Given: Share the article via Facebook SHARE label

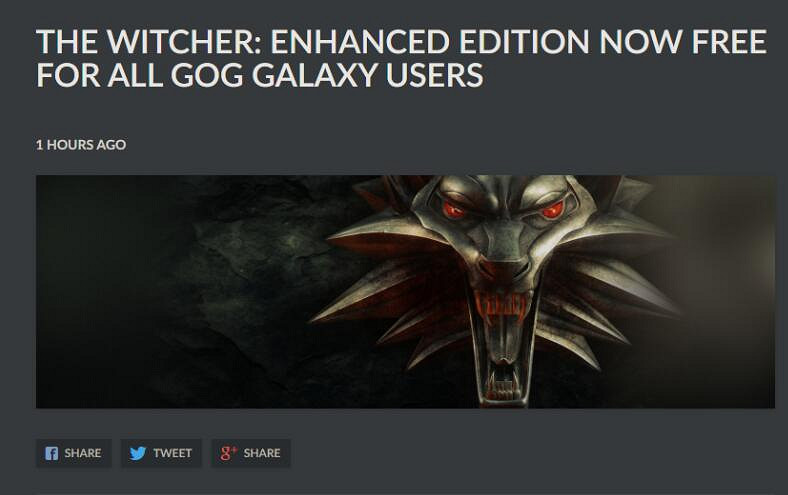Looking at the screenshot, I should click(83, 453).
